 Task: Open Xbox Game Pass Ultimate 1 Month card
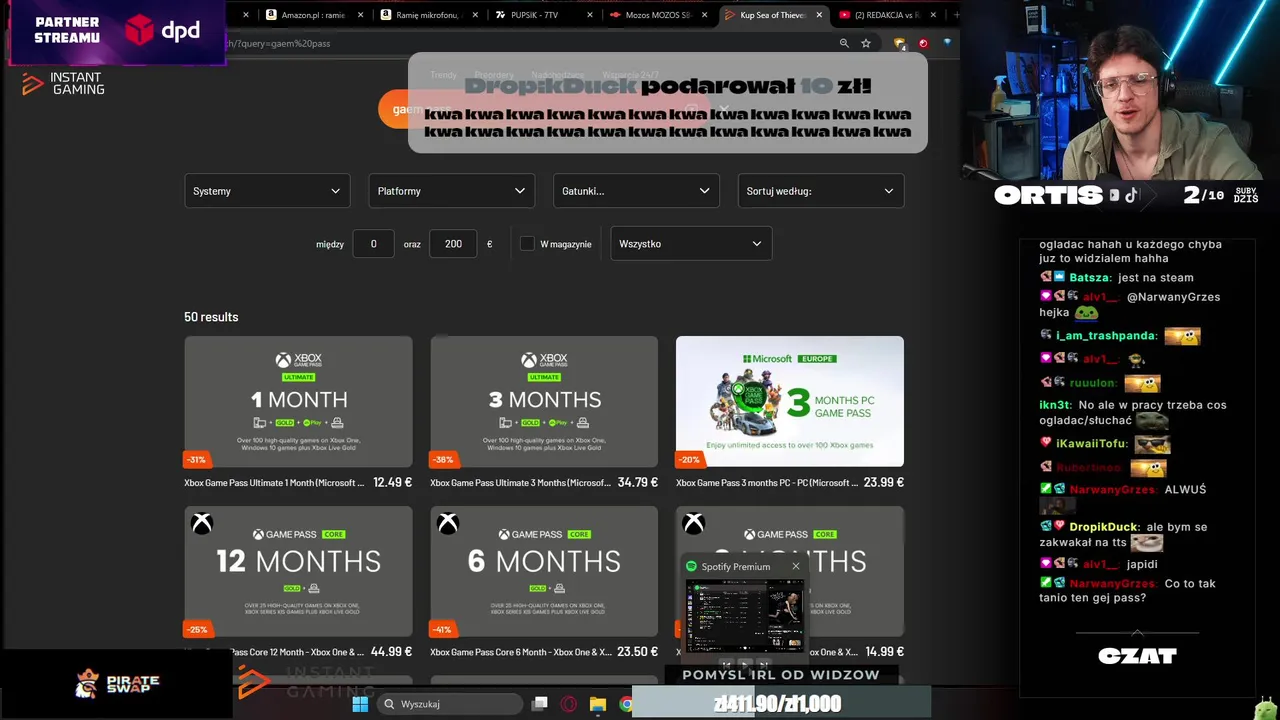[298, 401]
